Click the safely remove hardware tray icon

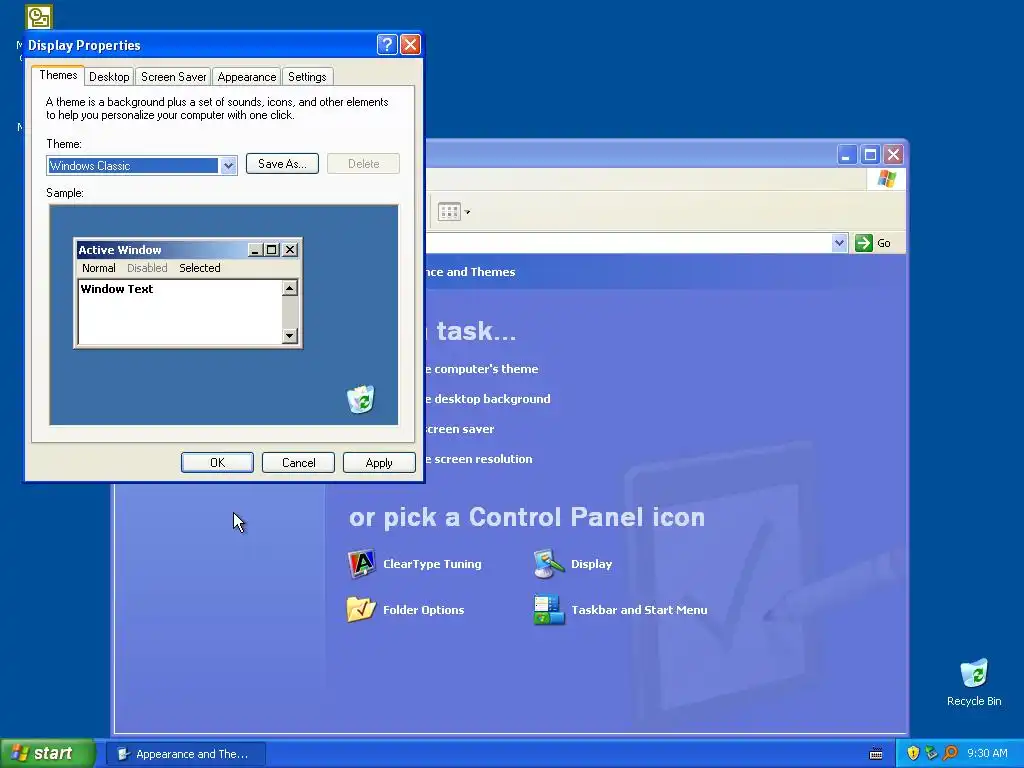(x=932, y=753)
